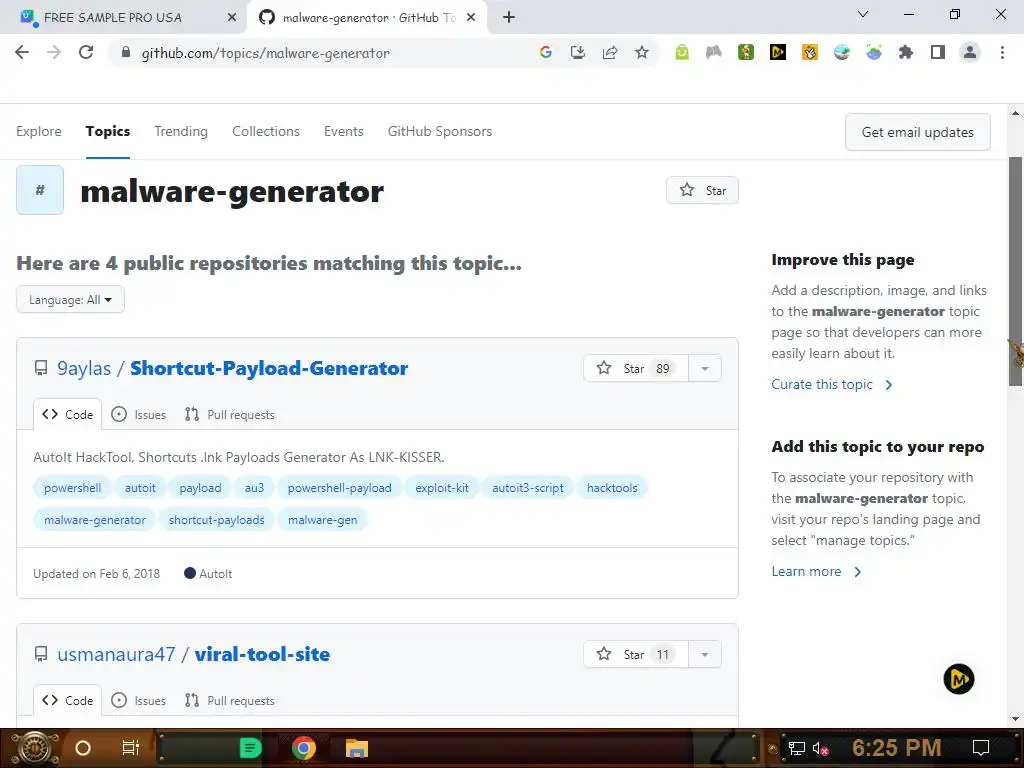Viewport: 1024px width, 768px height.
Task: Click the autoit3-script topic tag
Action: (x=528, y=488)
